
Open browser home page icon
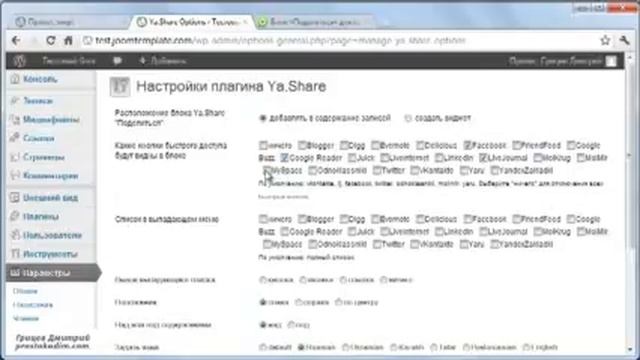68,40
